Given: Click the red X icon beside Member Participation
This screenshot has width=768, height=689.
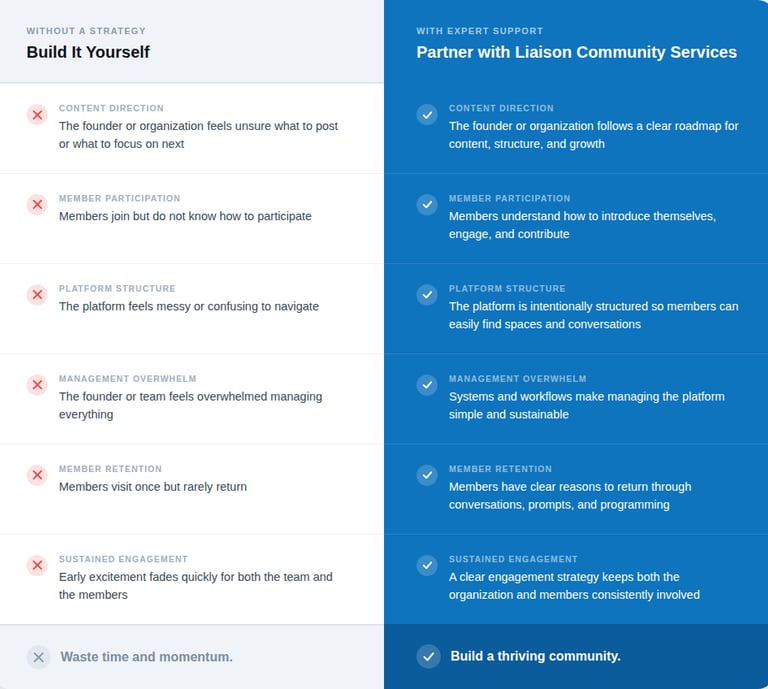Looking at the screenshot, I should click(x=37, y=205).
